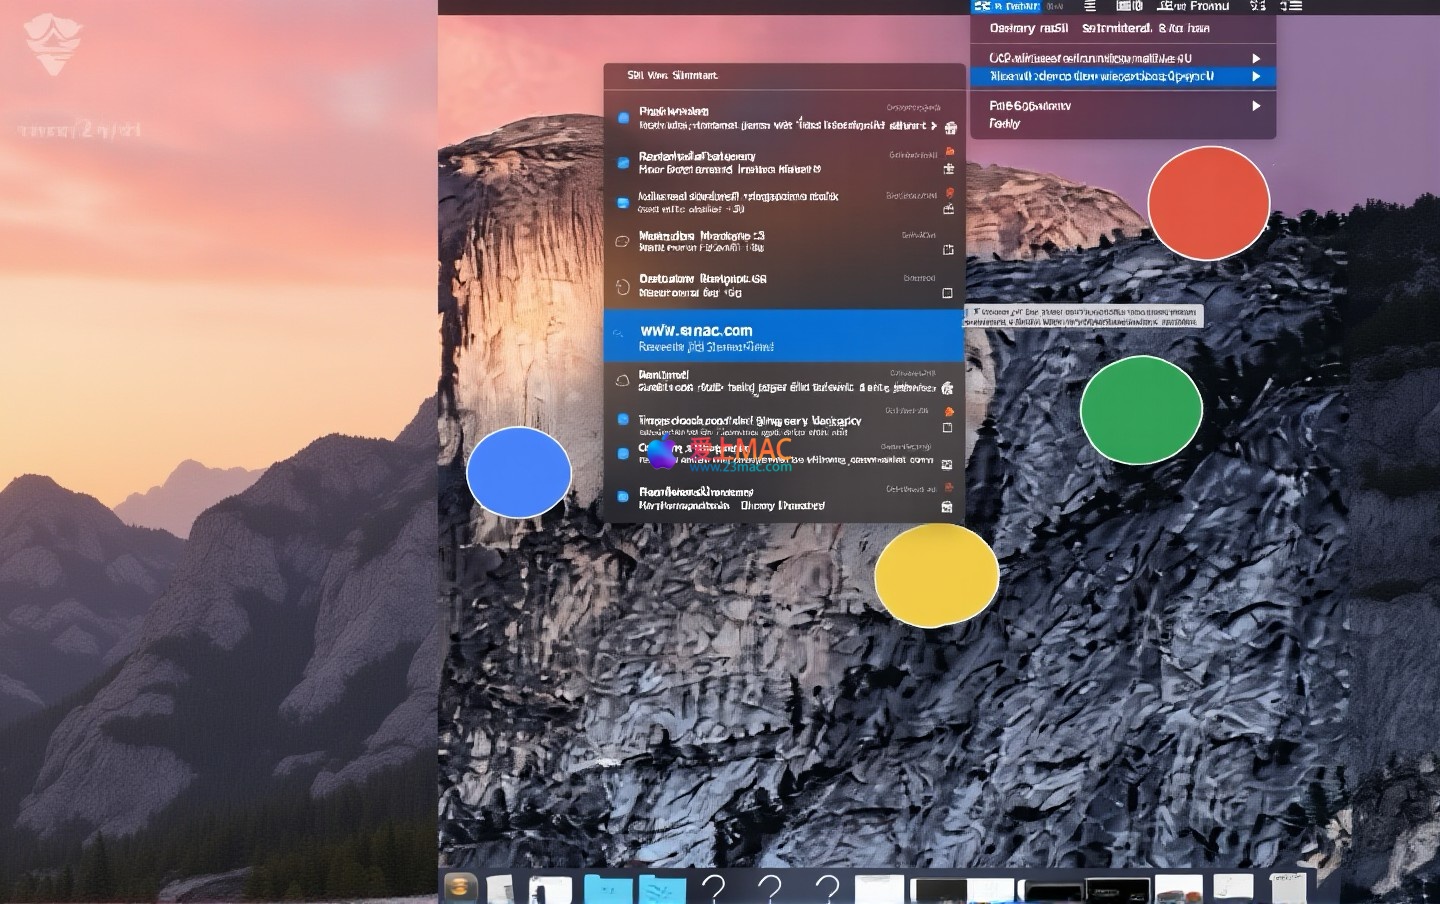Expand the submenu arrow above the highlighted row
This screenshot has width=1440, height=904.
coord(1257,58)
